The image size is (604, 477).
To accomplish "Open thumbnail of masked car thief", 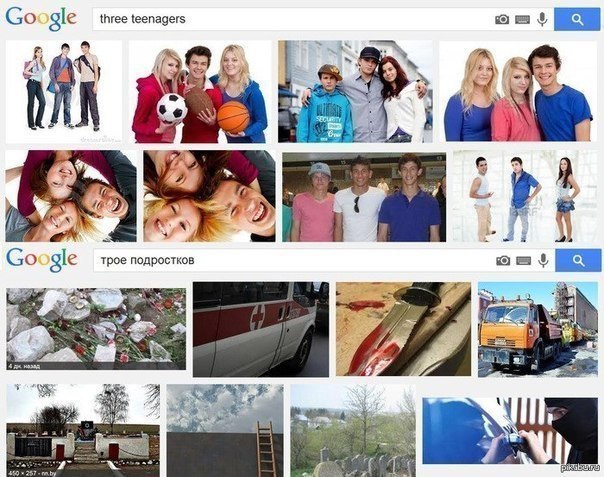I will 510,431.
